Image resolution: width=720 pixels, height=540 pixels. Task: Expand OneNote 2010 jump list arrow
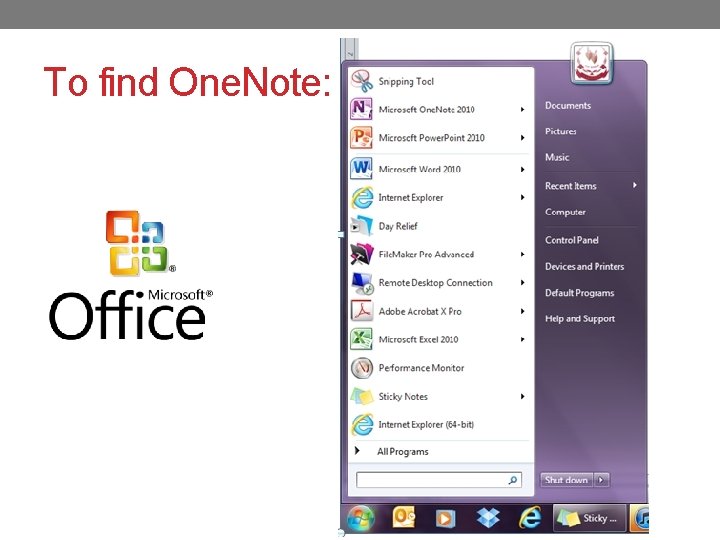click(x=523, y=109)
